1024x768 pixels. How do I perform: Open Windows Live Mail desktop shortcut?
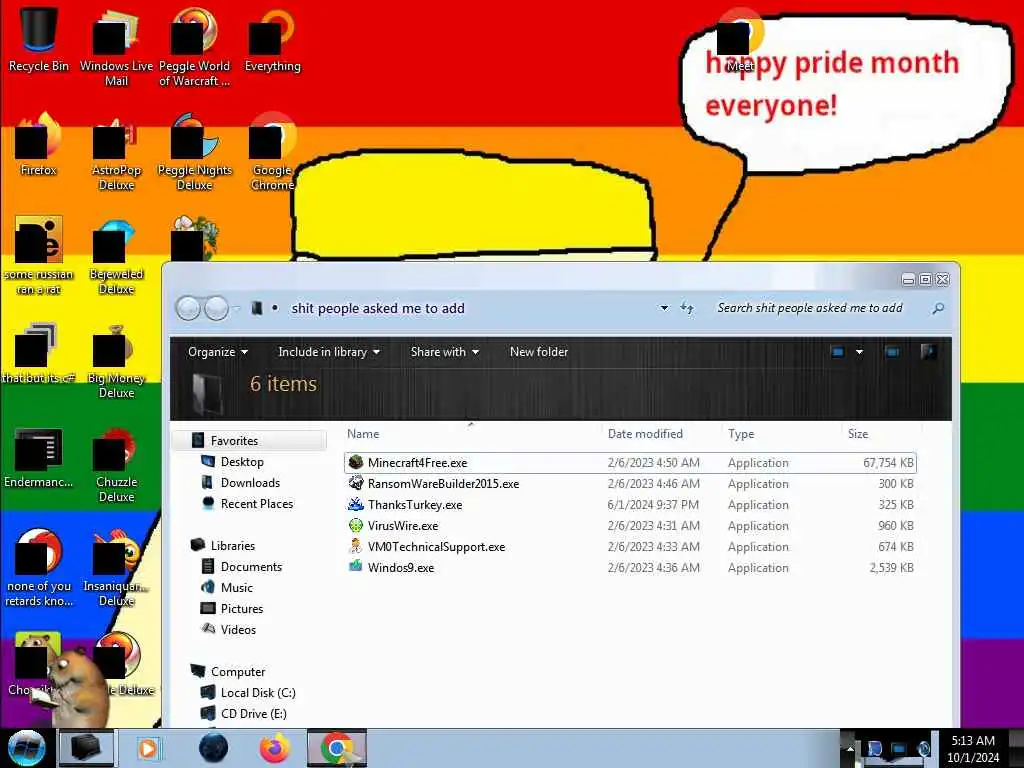[116, 47]
